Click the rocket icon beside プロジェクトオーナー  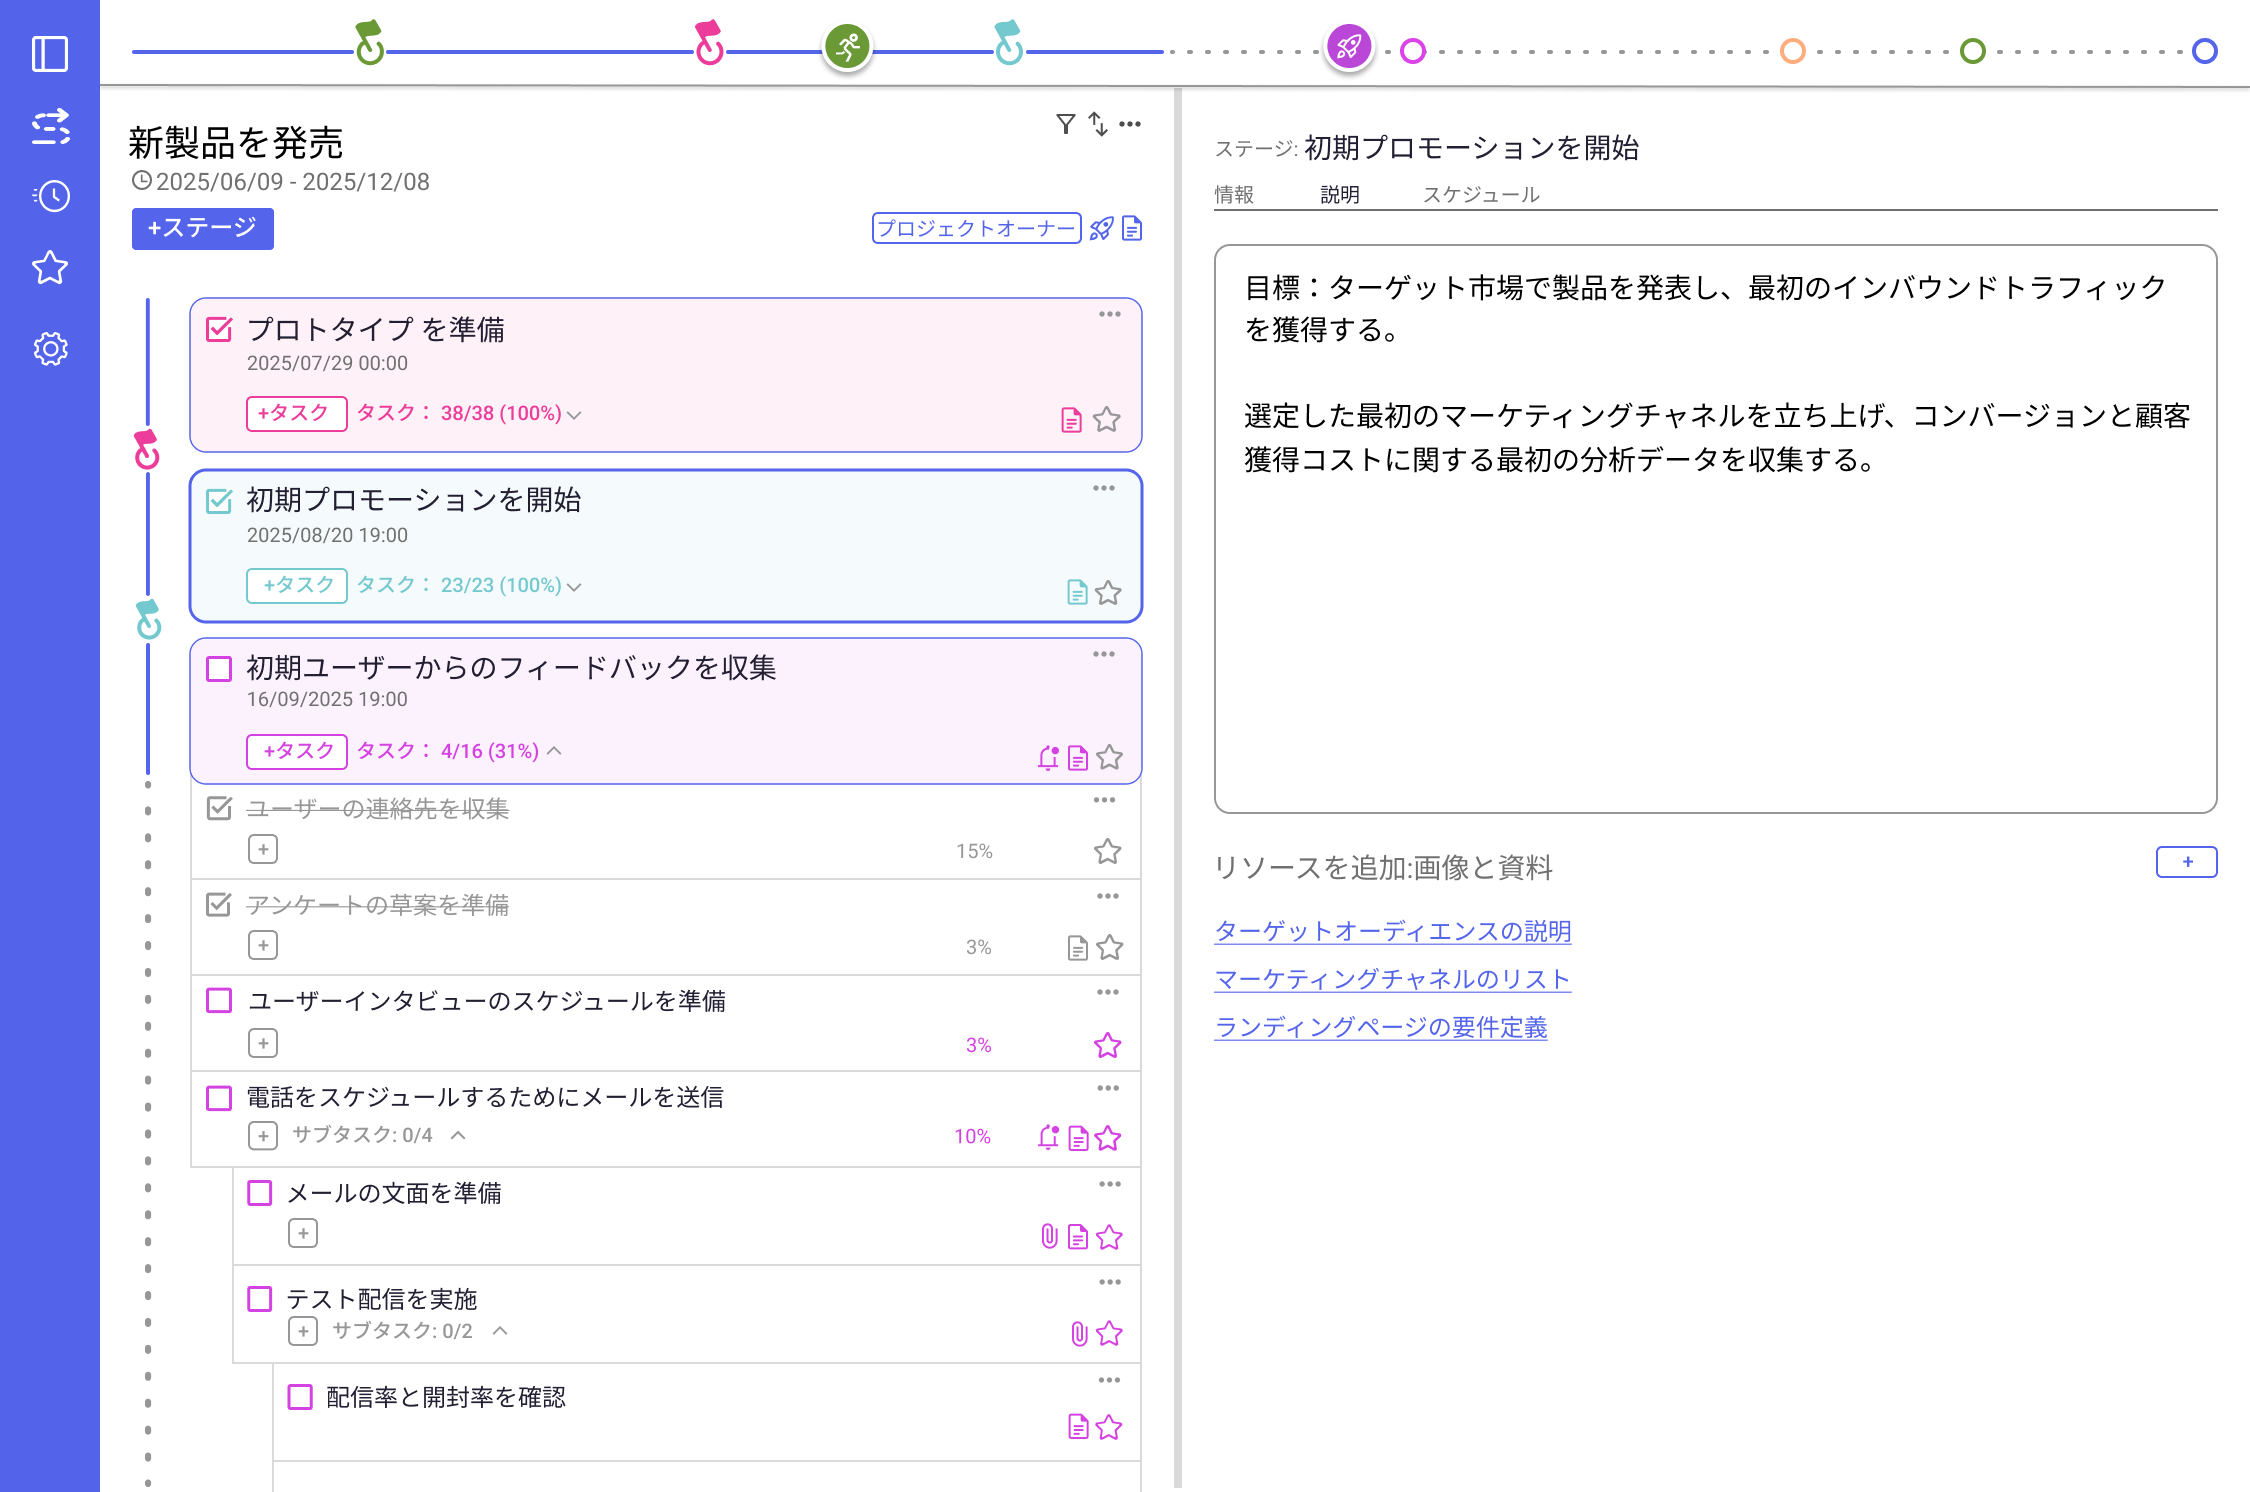point(1101,229)
